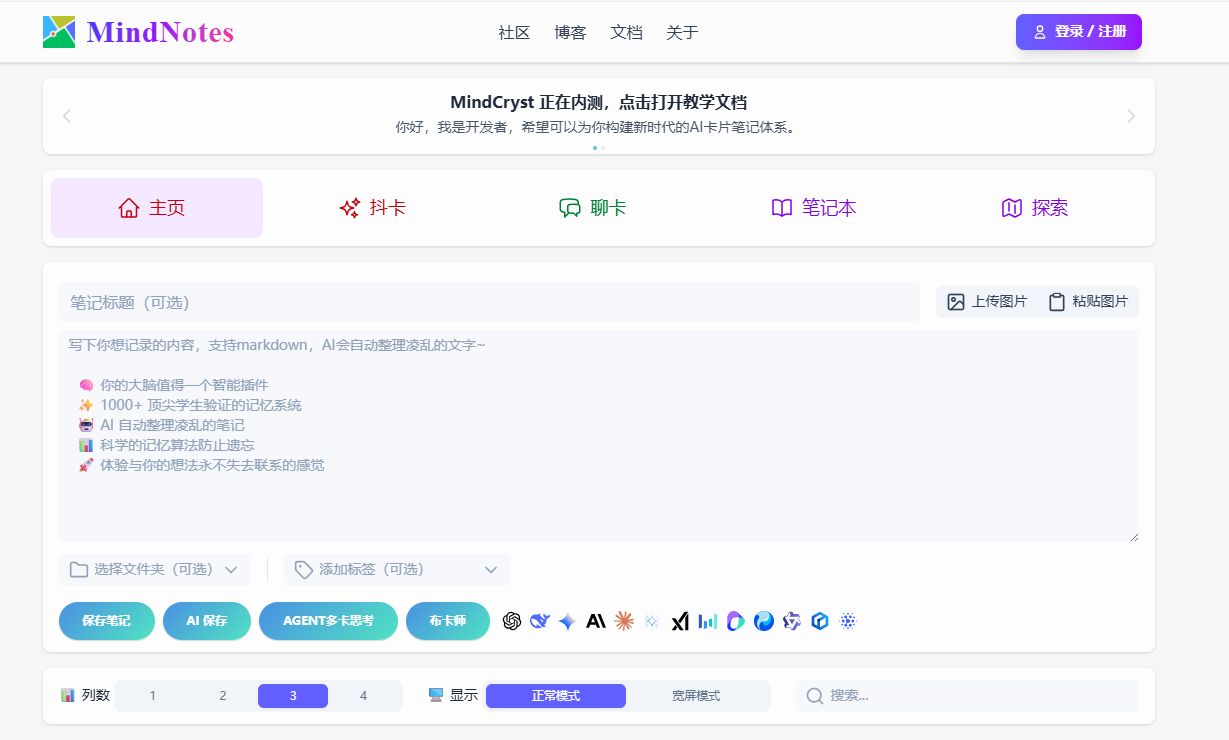The width and height of the screenshot is (1229, 740).
Task: Click the magnifier icon in search box
Action: (x=815, y=695)
